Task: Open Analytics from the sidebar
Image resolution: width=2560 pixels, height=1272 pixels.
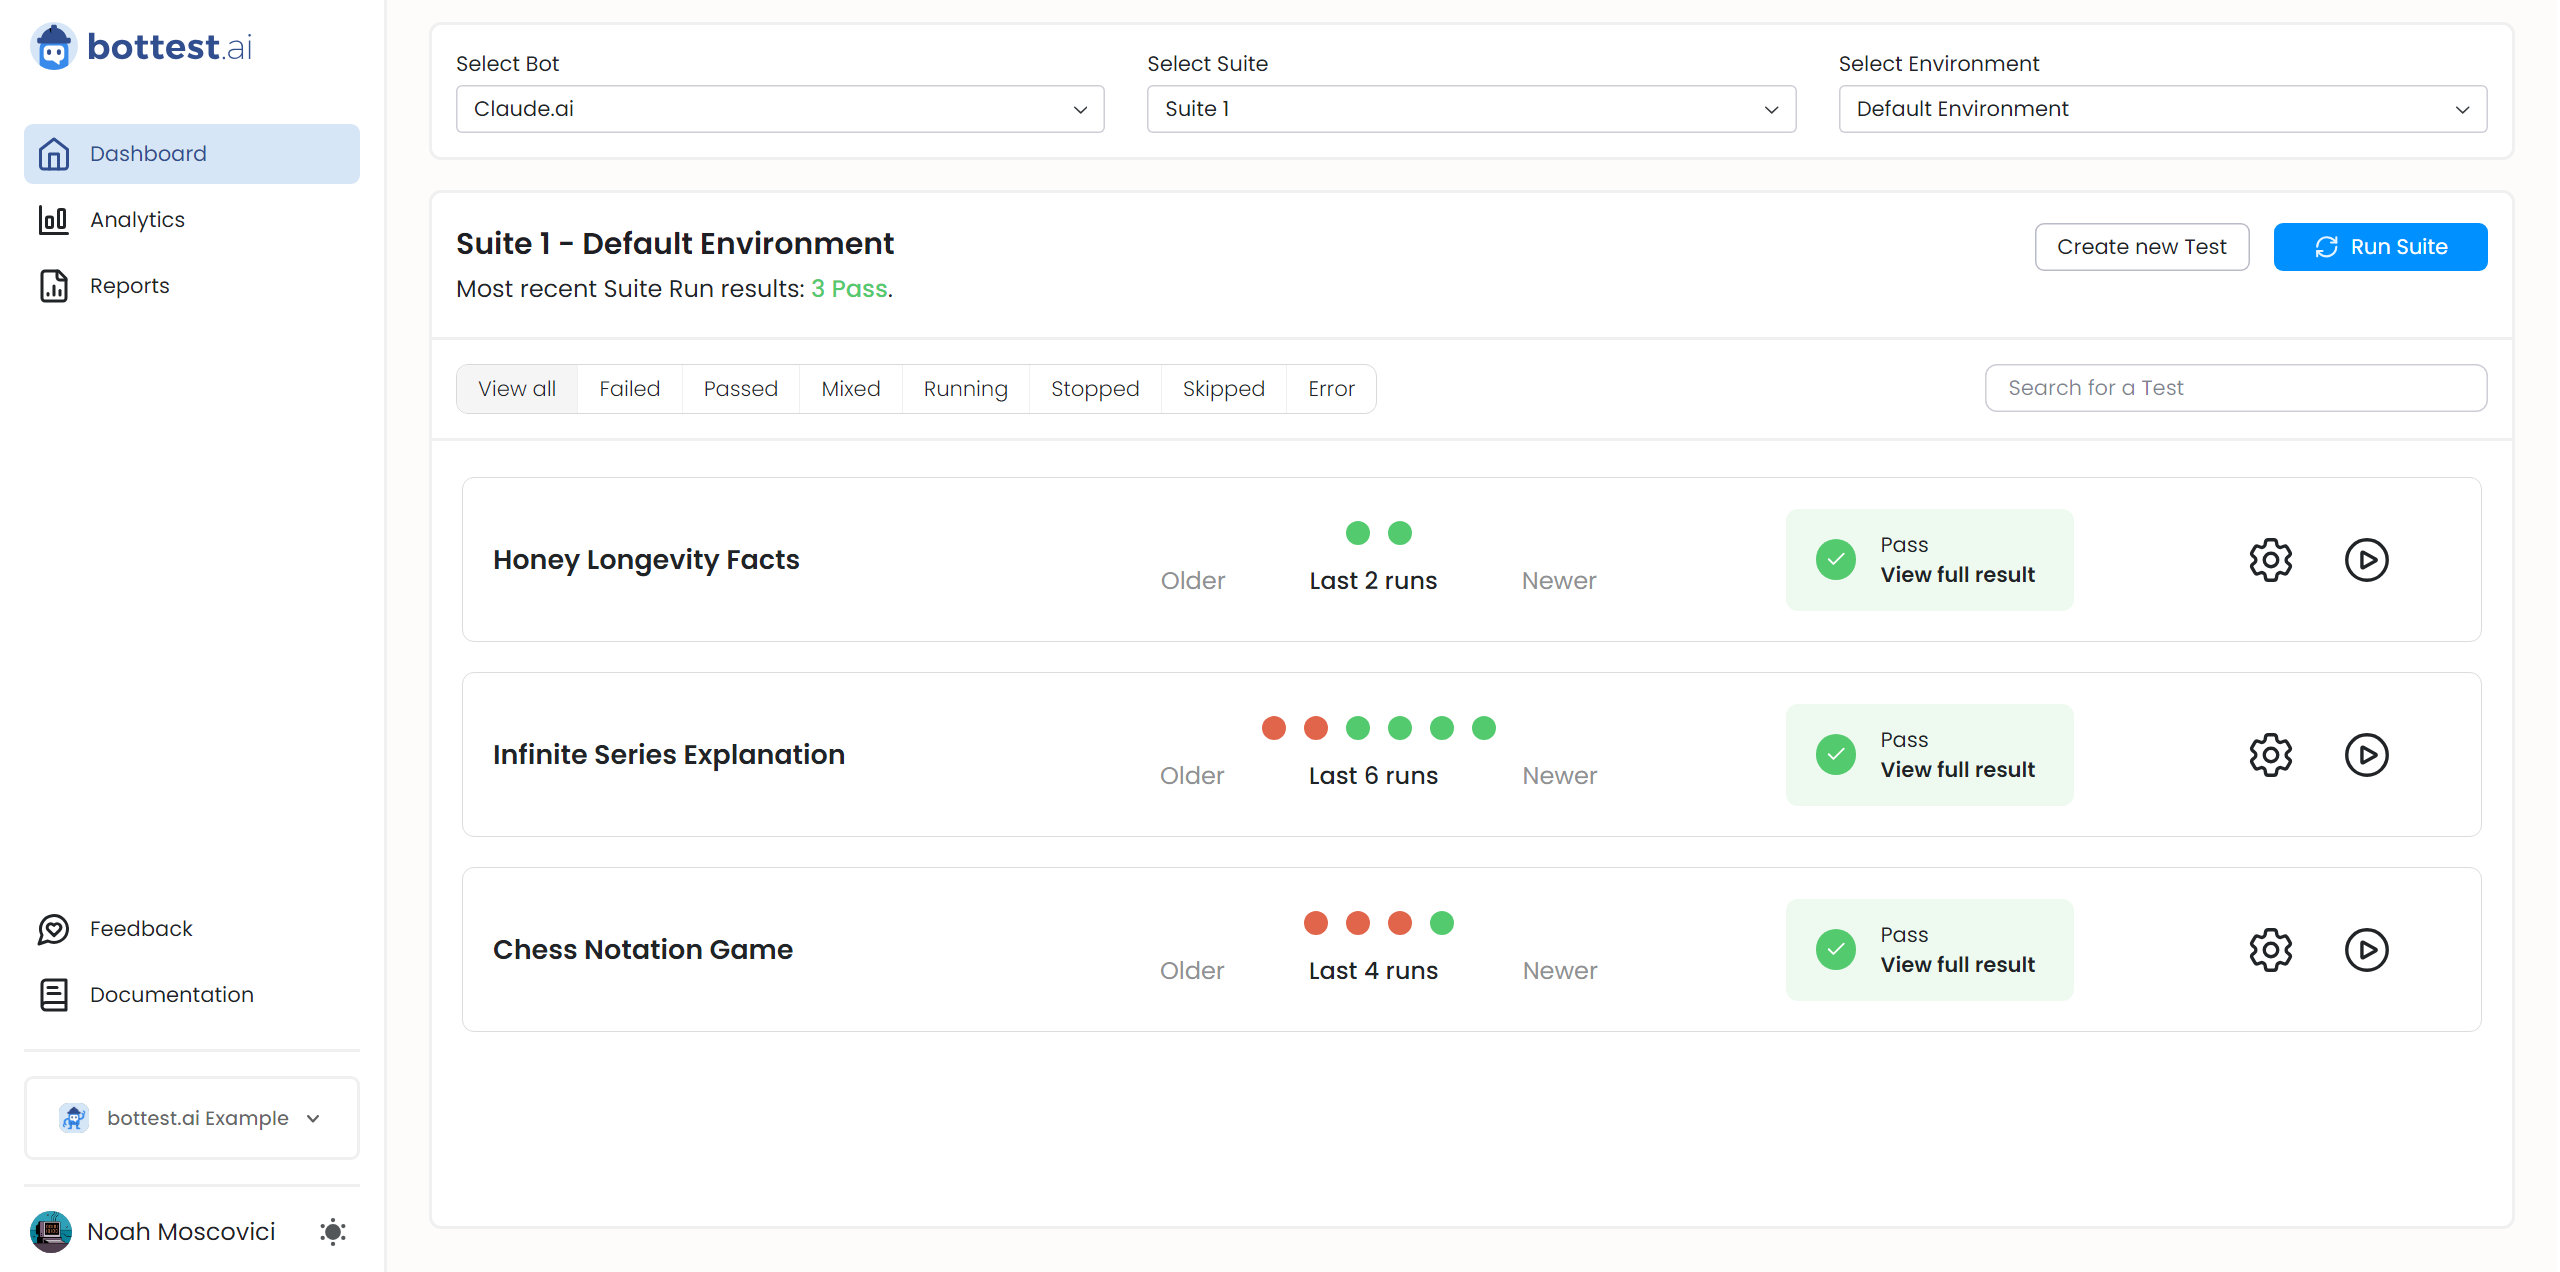Action: coord(137,220)
